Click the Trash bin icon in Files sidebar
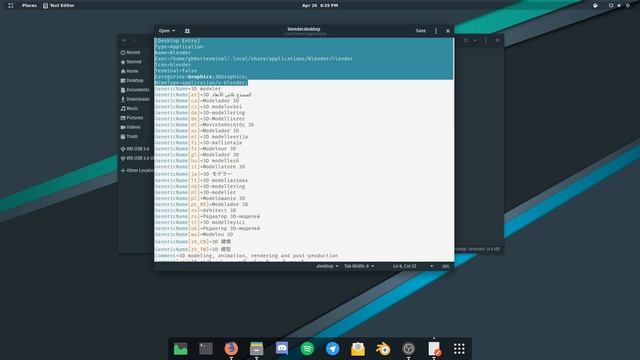This screenshot has width=640, height=360. click(x=123, y=137)
